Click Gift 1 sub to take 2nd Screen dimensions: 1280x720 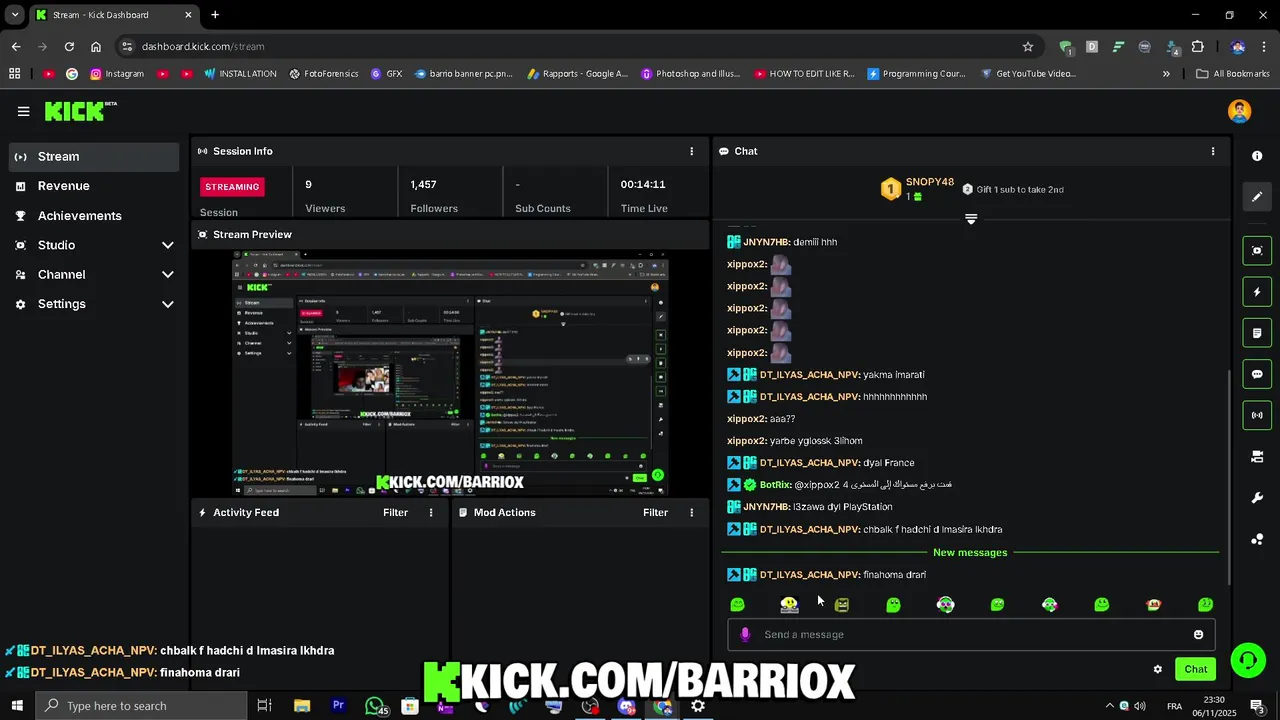1012,189
